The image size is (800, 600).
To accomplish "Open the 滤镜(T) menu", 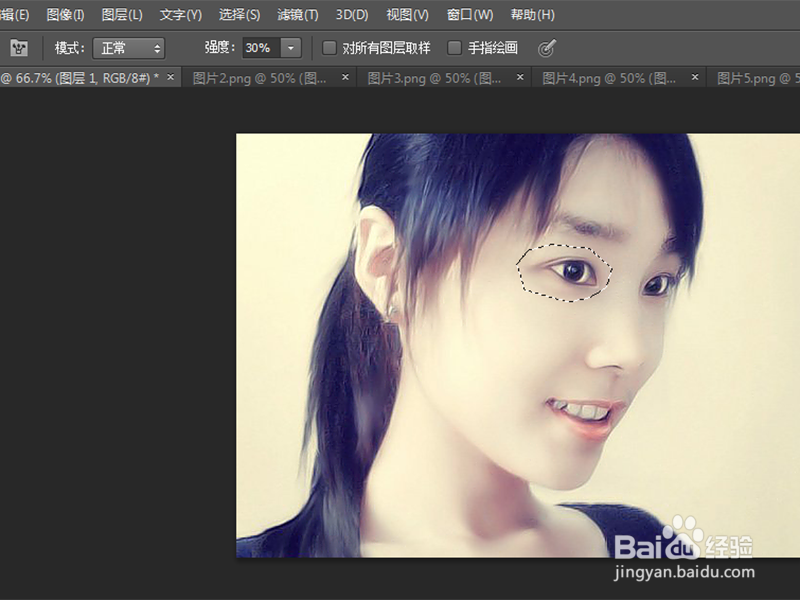I will (x=297, y=15).
